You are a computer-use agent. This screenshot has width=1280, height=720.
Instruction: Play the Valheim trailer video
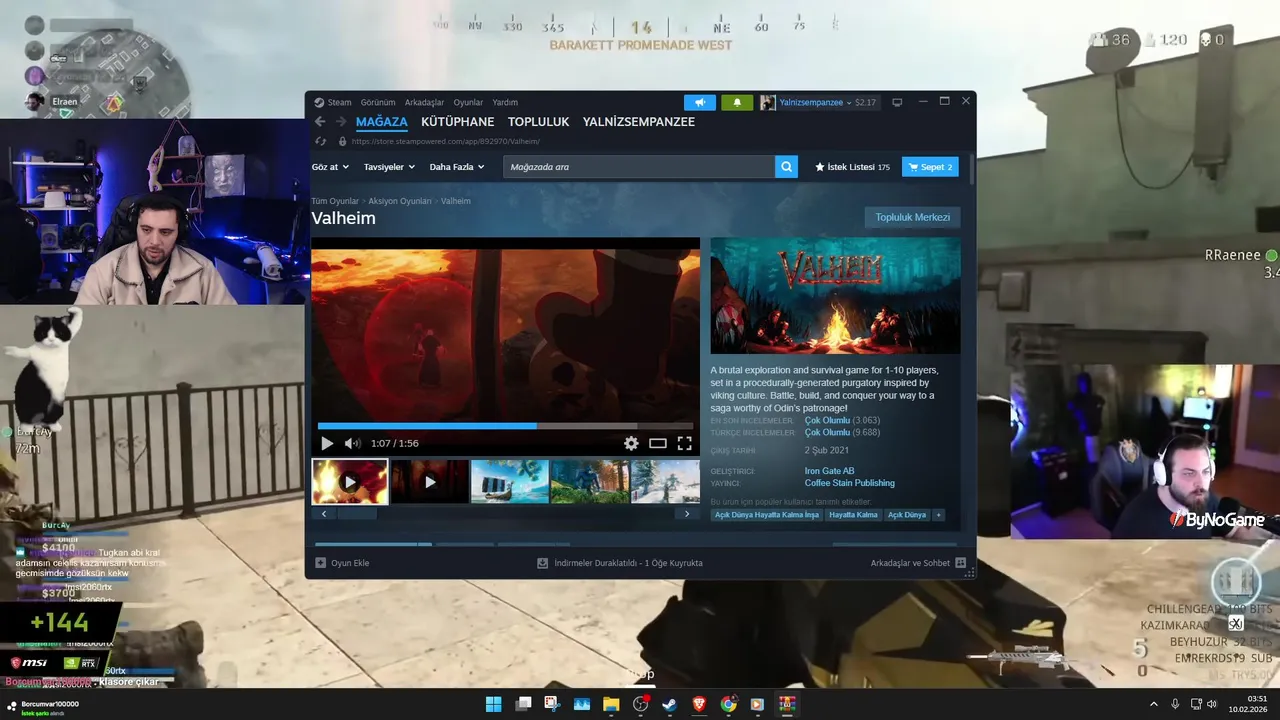[x=327, y=443]
